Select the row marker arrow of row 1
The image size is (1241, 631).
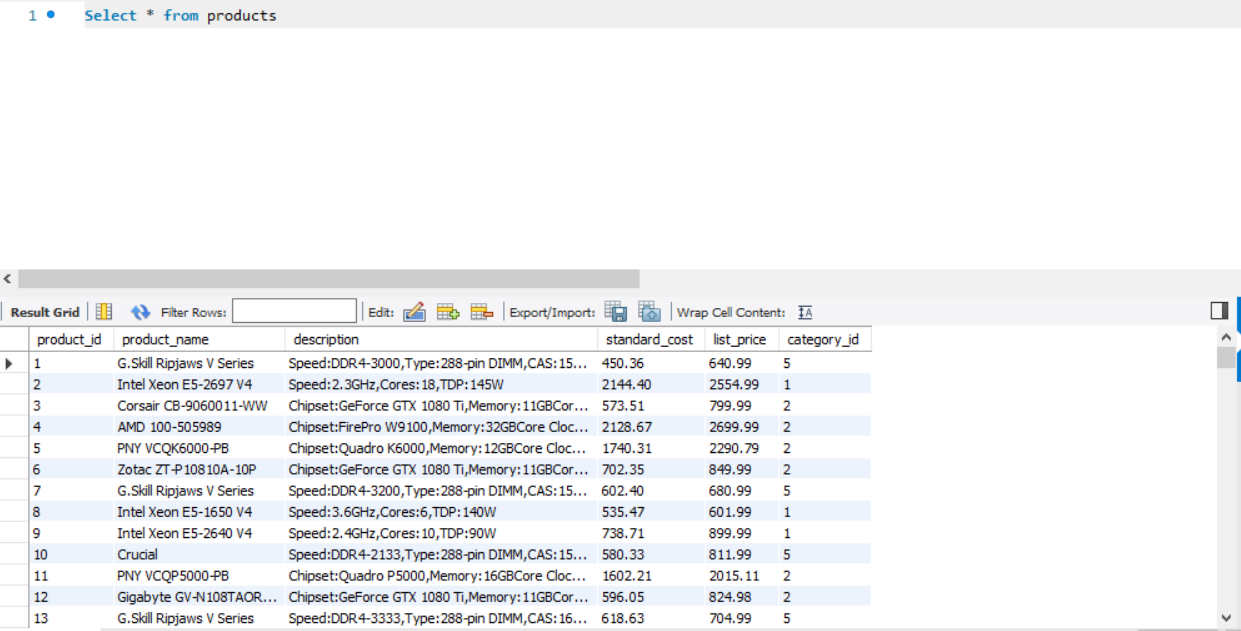(x=10, y=364)
